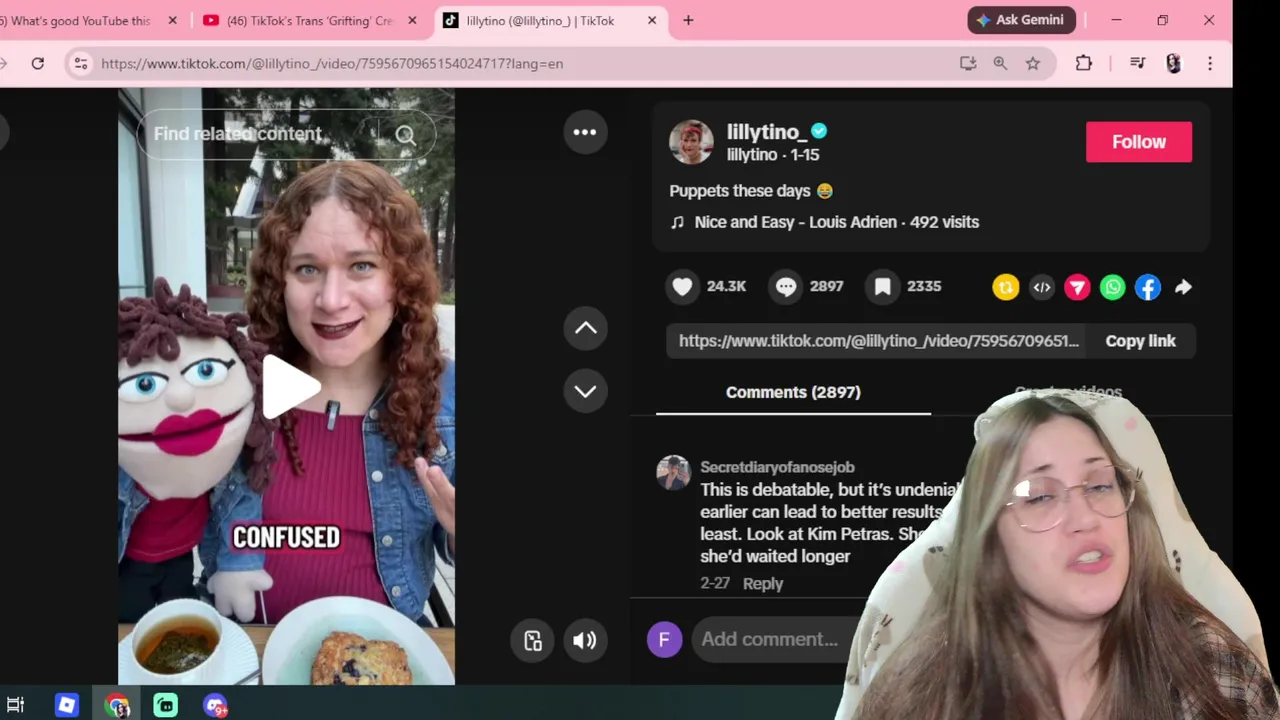Bookmark this page with star icon
Screen dimensions: 1280x720
click(1033, 63)
